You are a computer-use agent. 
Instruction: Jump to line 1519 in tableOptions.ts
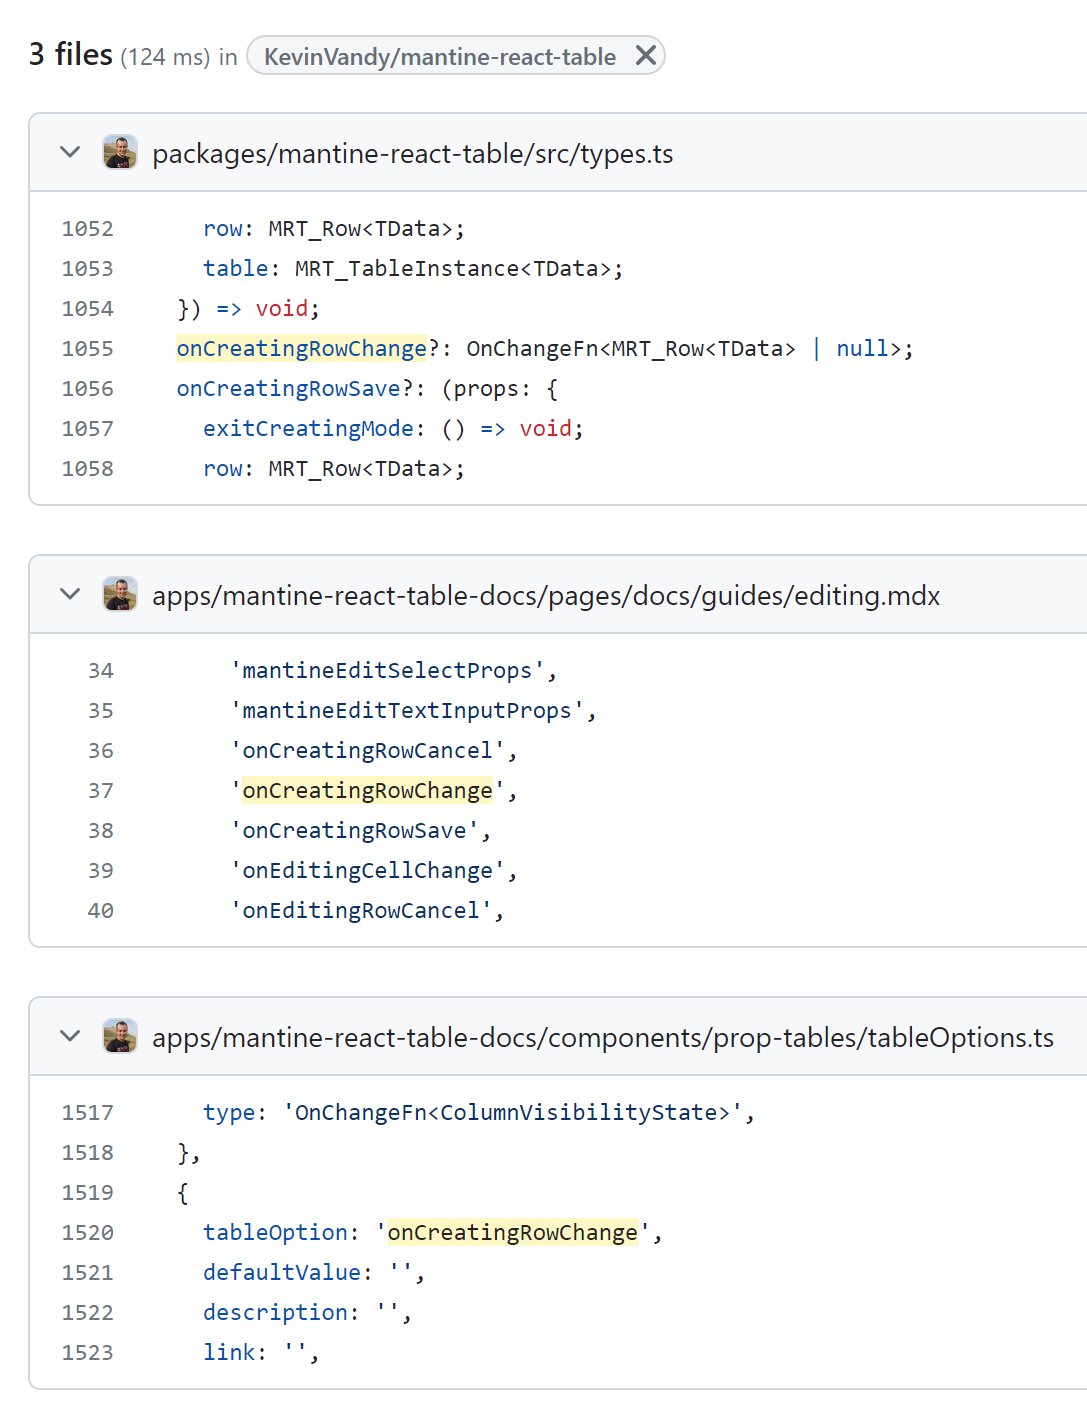pyautogui.click(x=88, y=1193)
